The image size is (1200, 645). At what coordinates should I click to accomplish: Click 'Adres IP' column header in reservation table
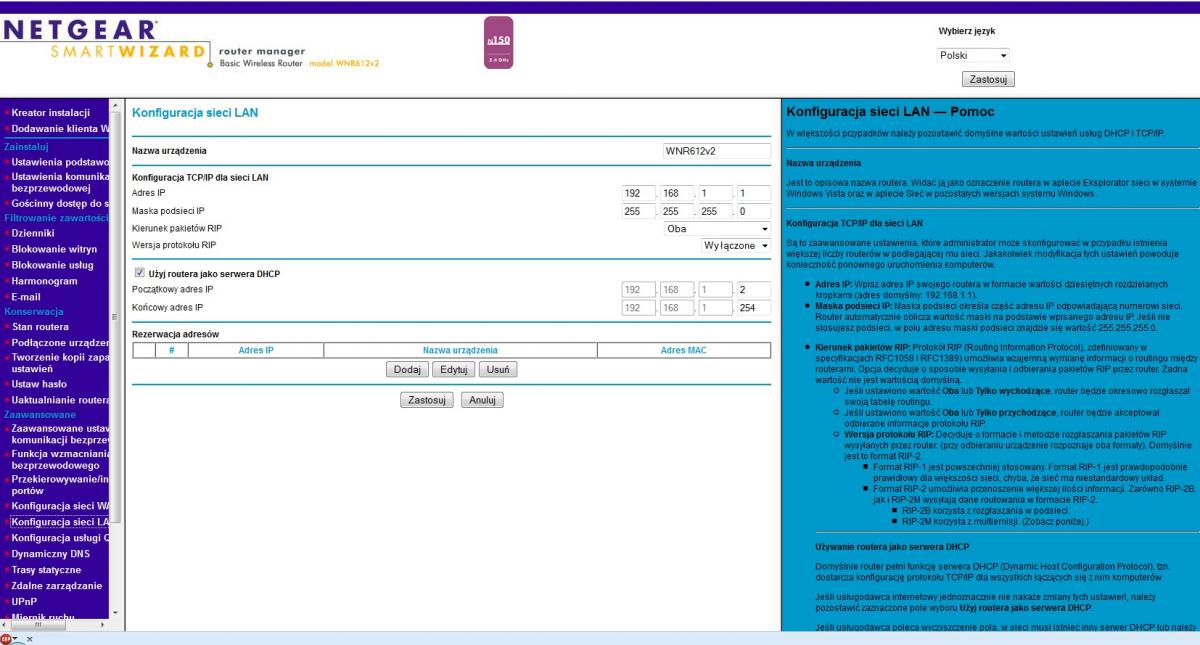(257, 350)
